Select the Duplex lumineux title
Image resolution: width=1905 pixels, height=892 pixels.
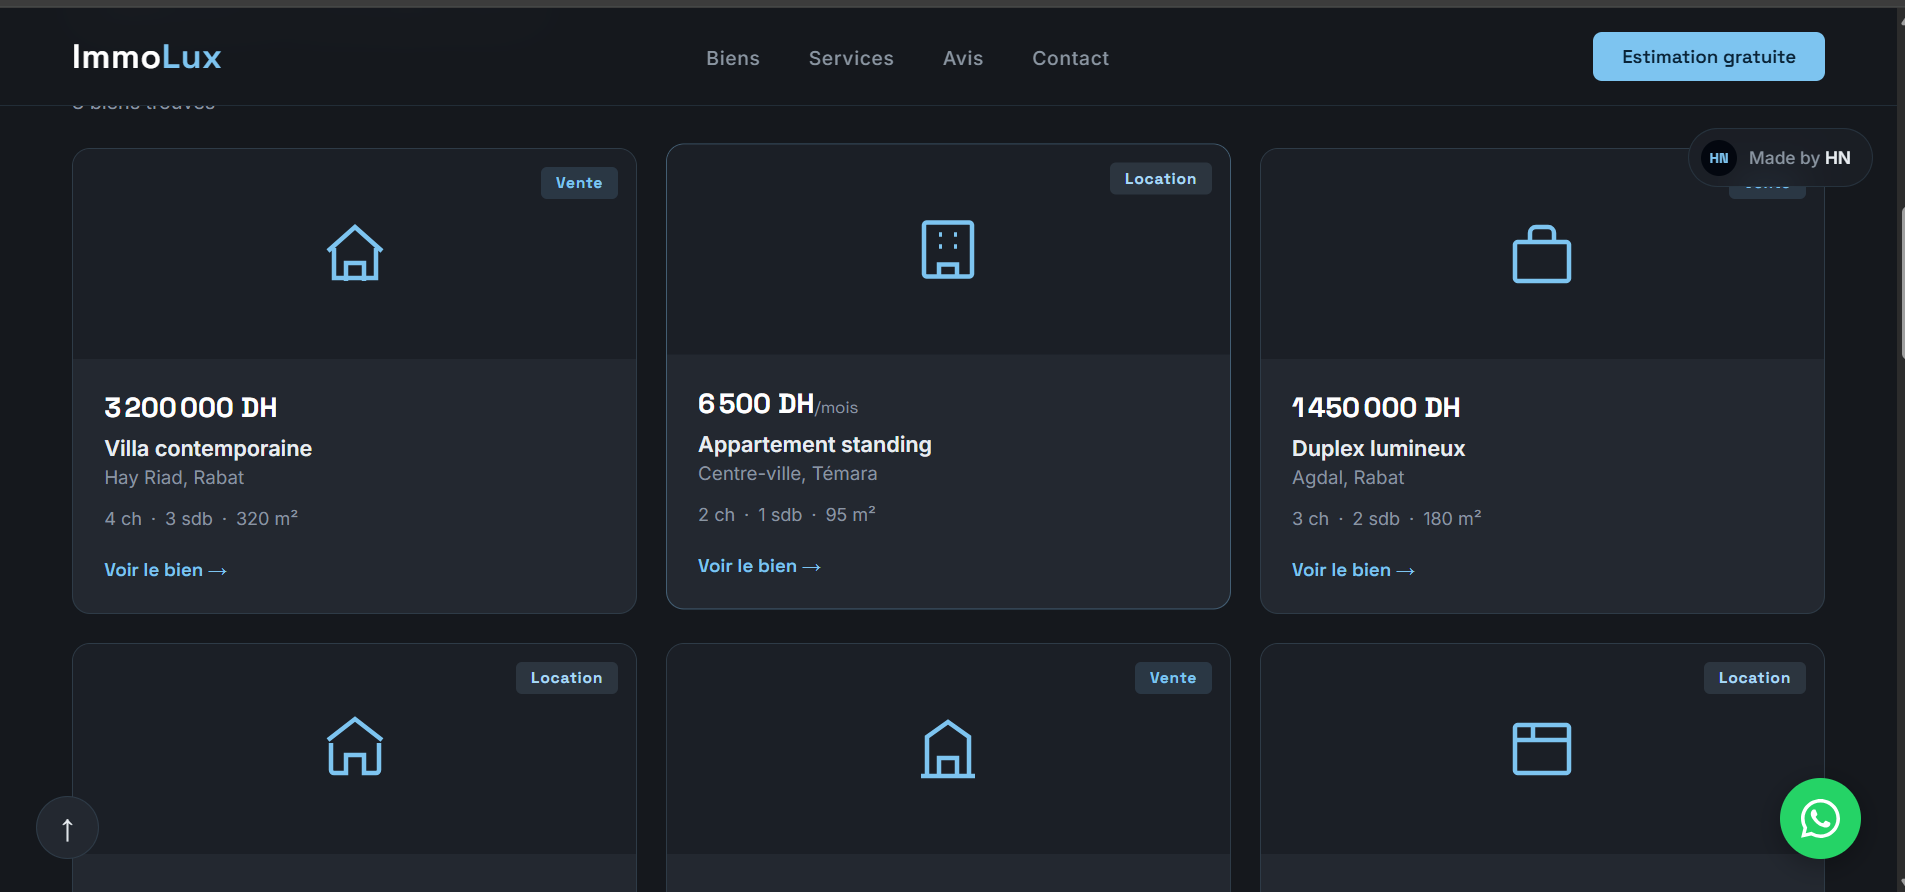[1378, 448]
